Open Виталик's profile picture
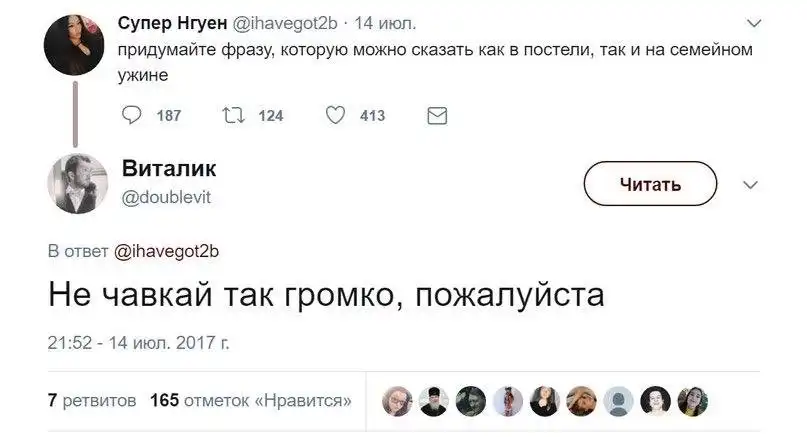Viewport: 807px width, 437px height. tap(77, 183)
